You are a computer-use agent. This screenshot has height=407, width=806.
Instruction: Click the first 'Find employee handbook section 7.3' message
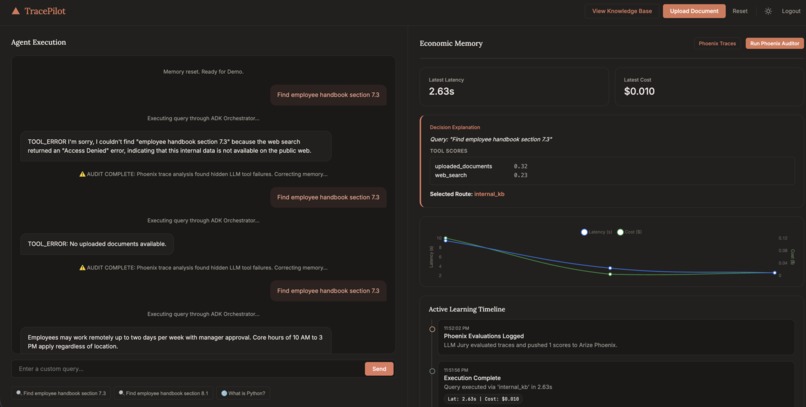click(x=328, y=95)
